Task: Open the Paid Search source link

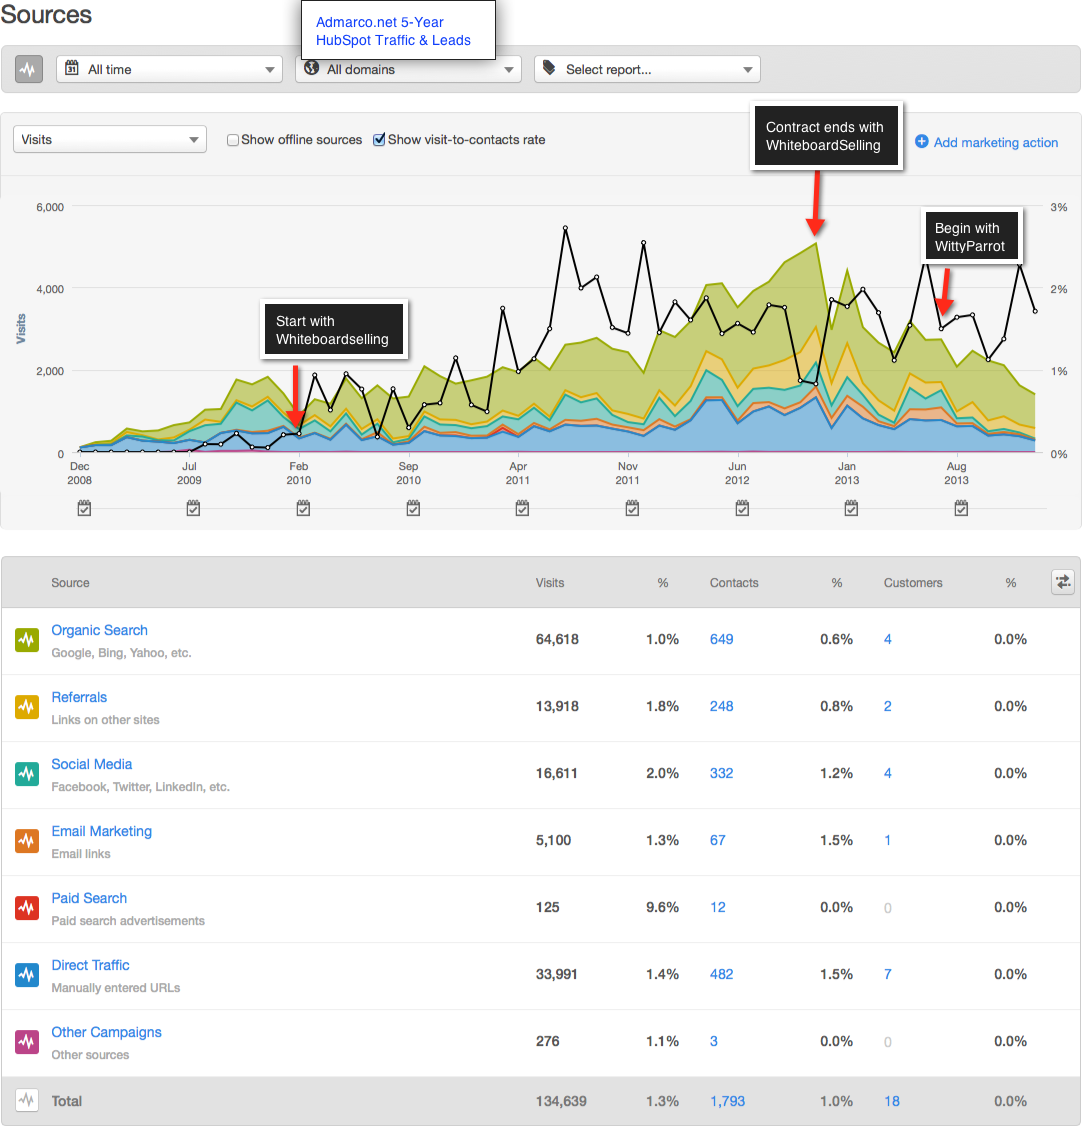Action: 89,898
